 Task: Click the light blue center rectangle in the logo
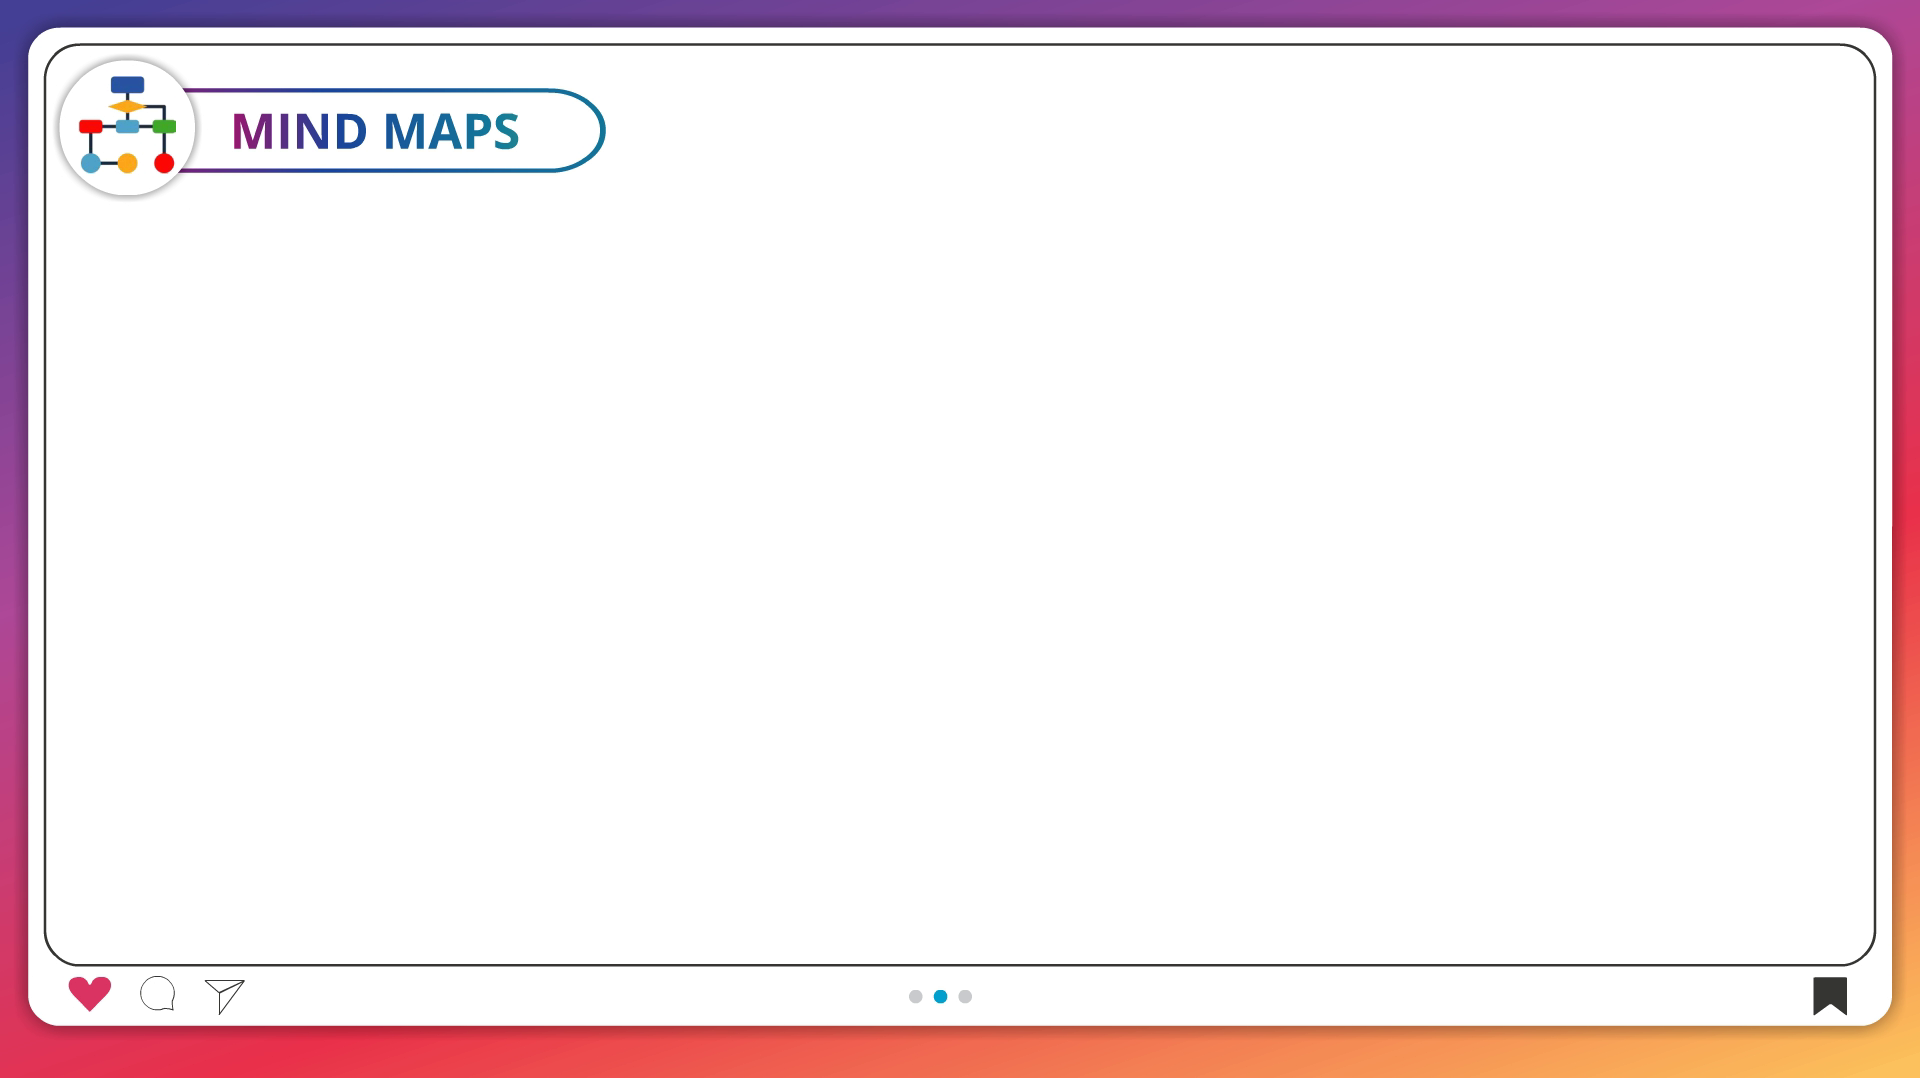tap(127, 127)
